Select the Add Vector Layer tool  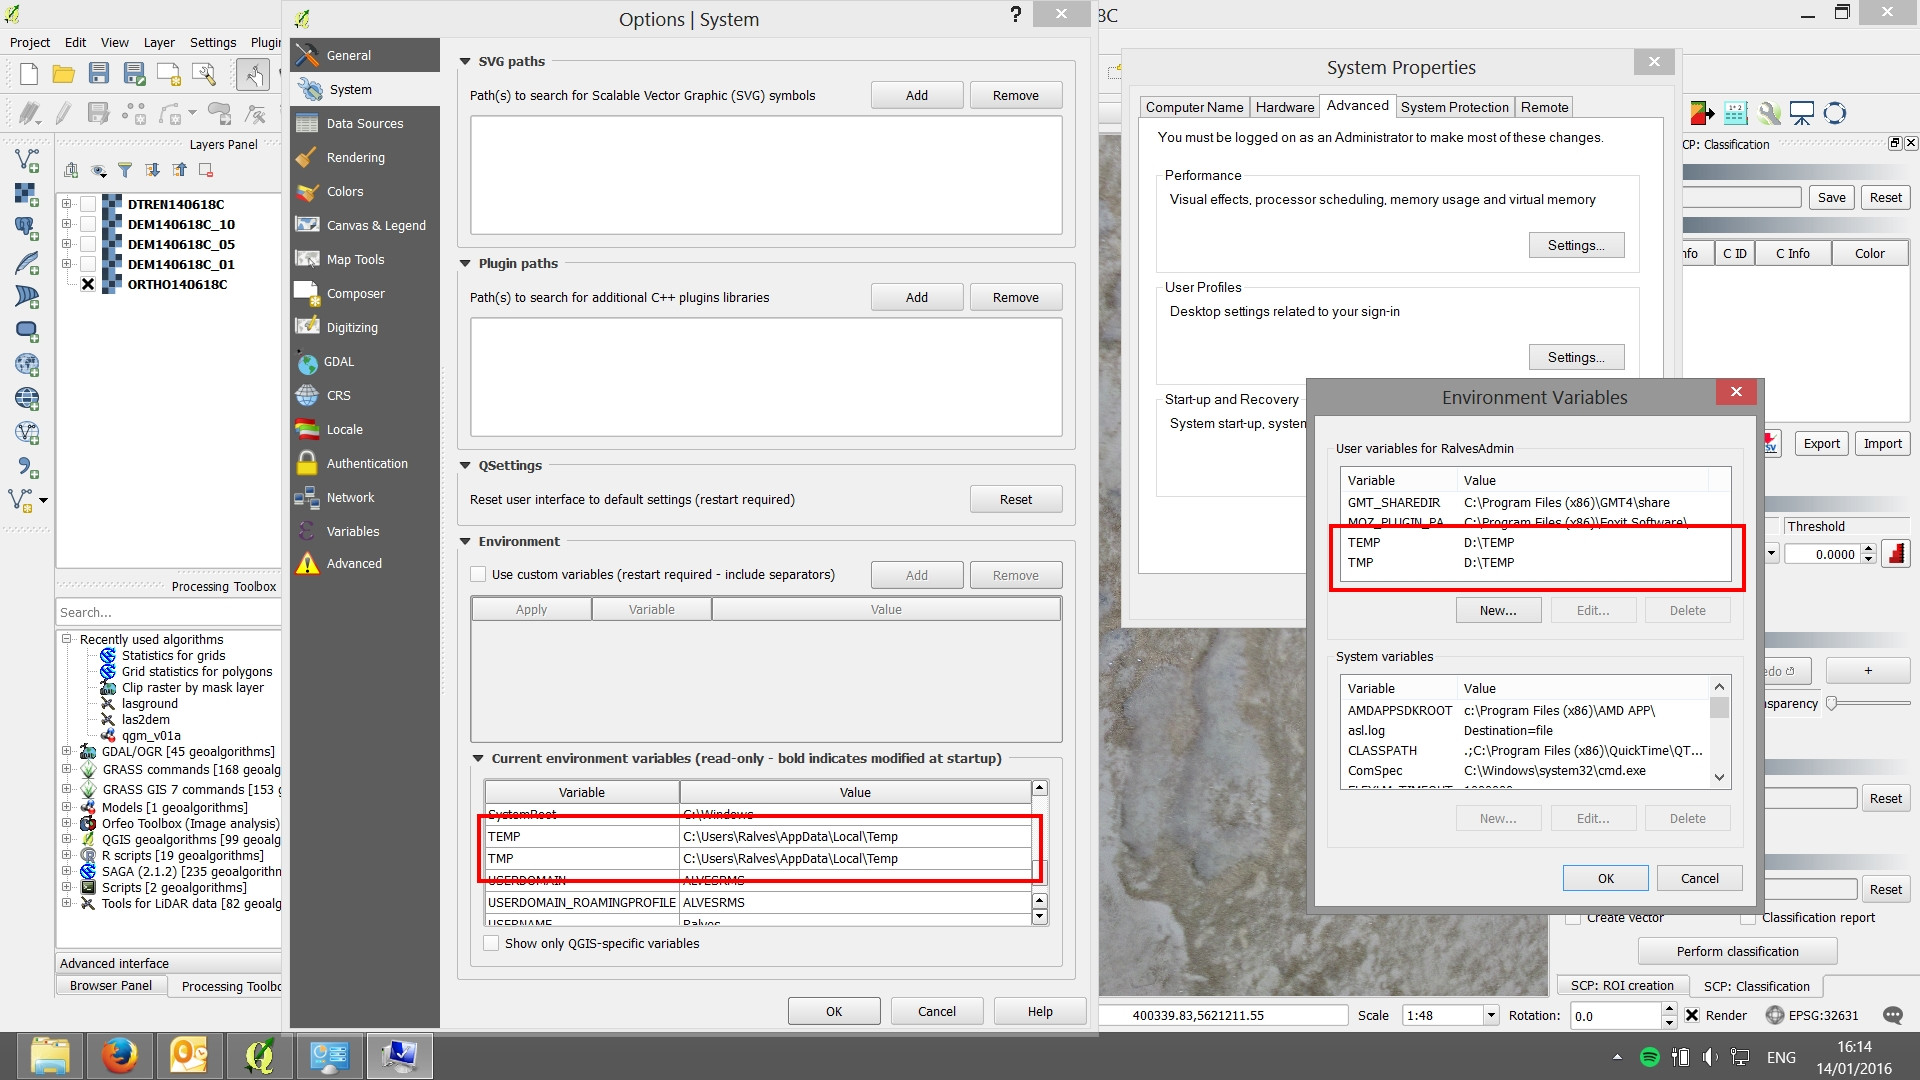(x=27, y=161)
